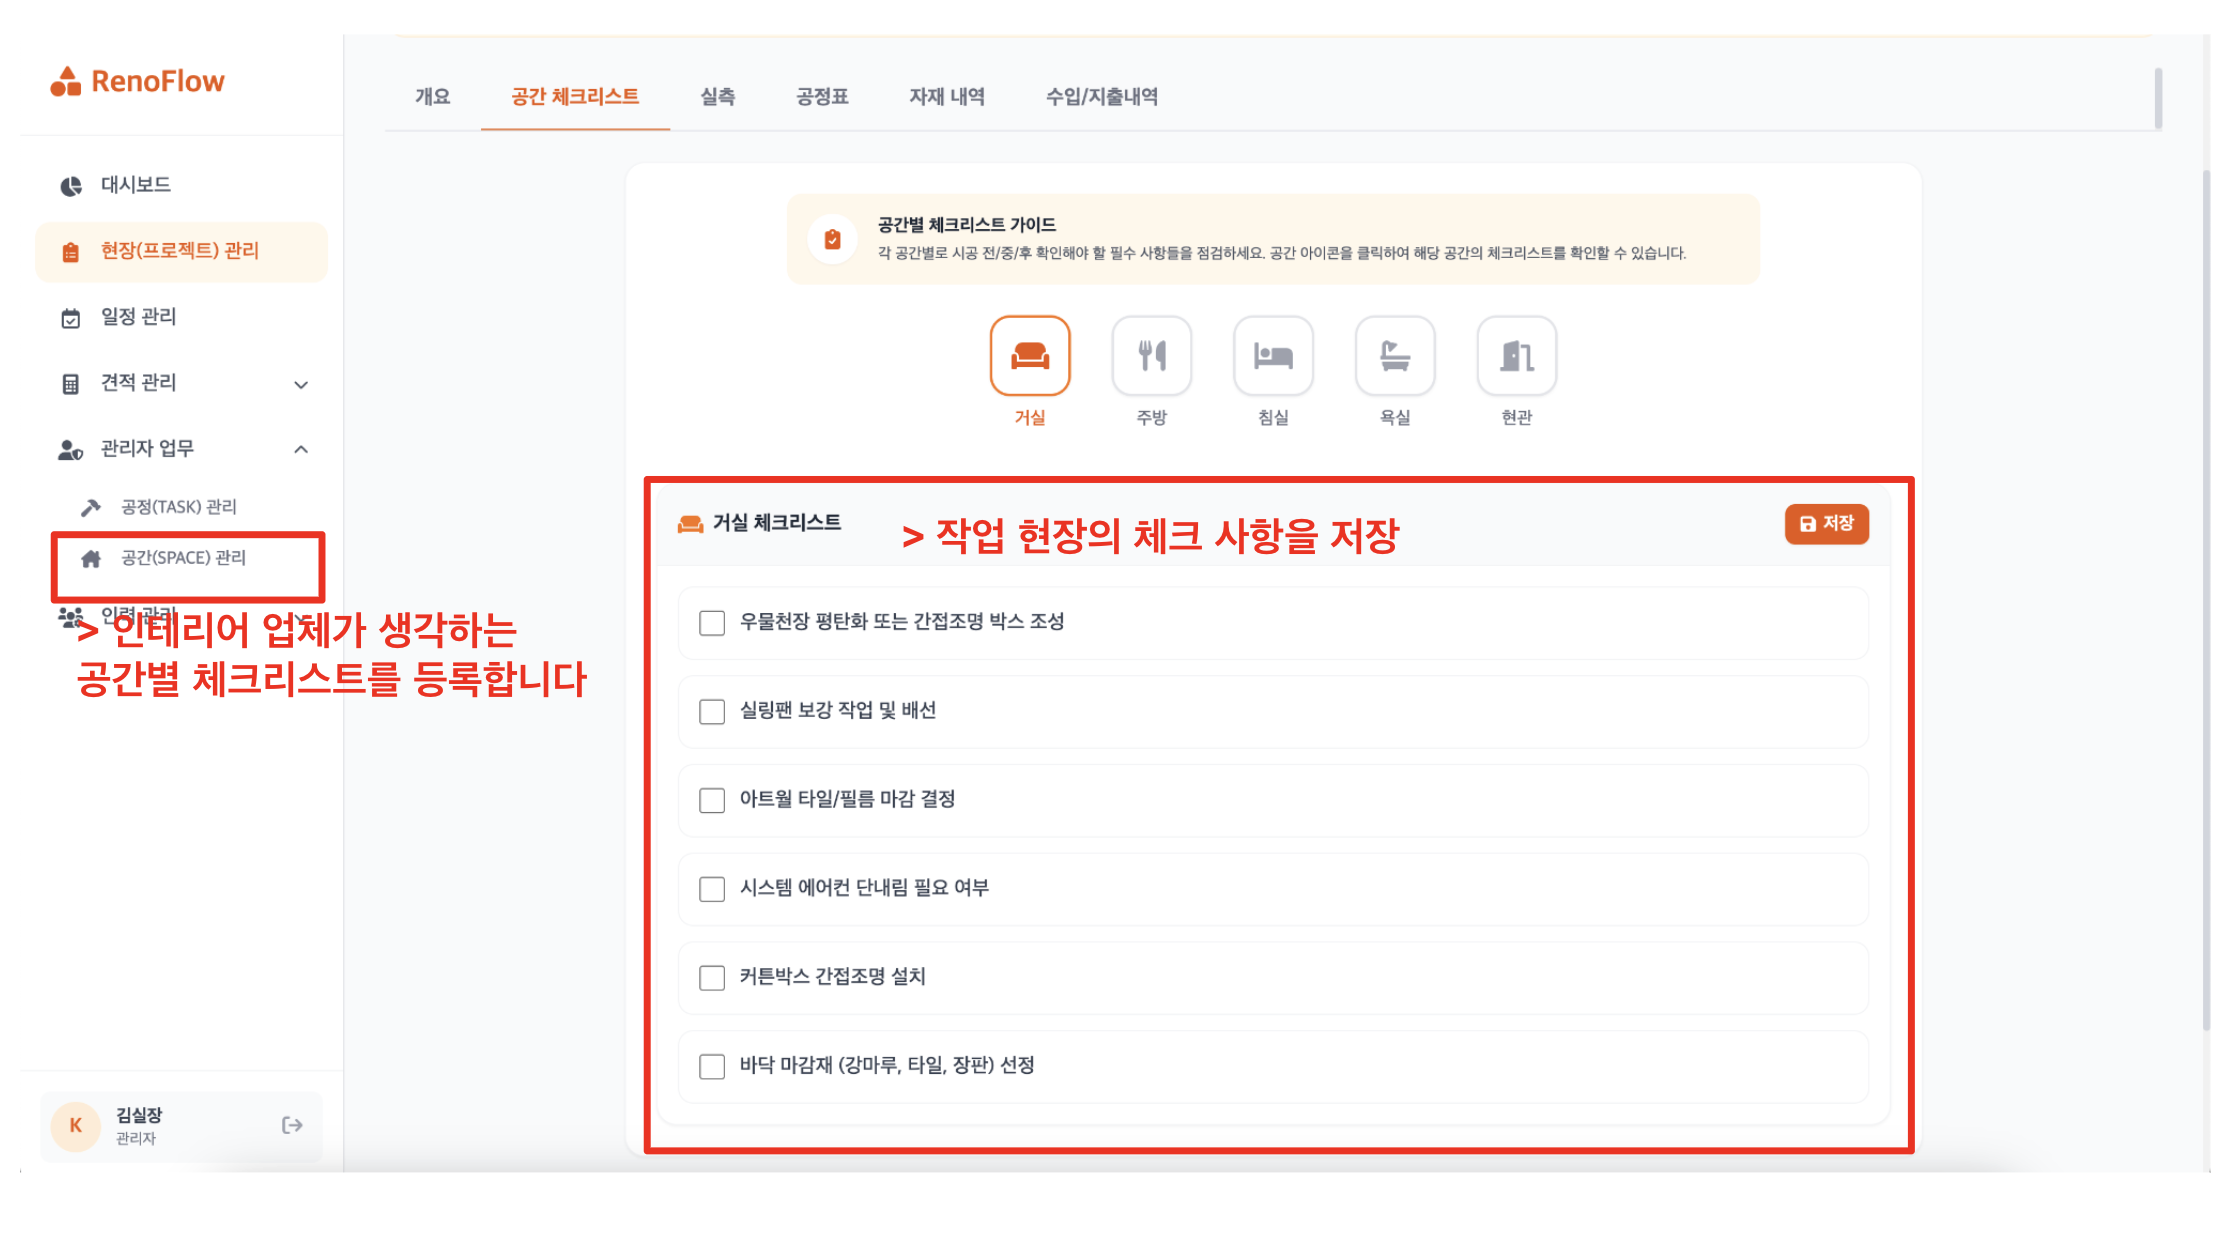The width and height of the screenshot is (2218, 1238).
Task: Open 대시보드 from the sidebar
Action: (x=135, y=185)
